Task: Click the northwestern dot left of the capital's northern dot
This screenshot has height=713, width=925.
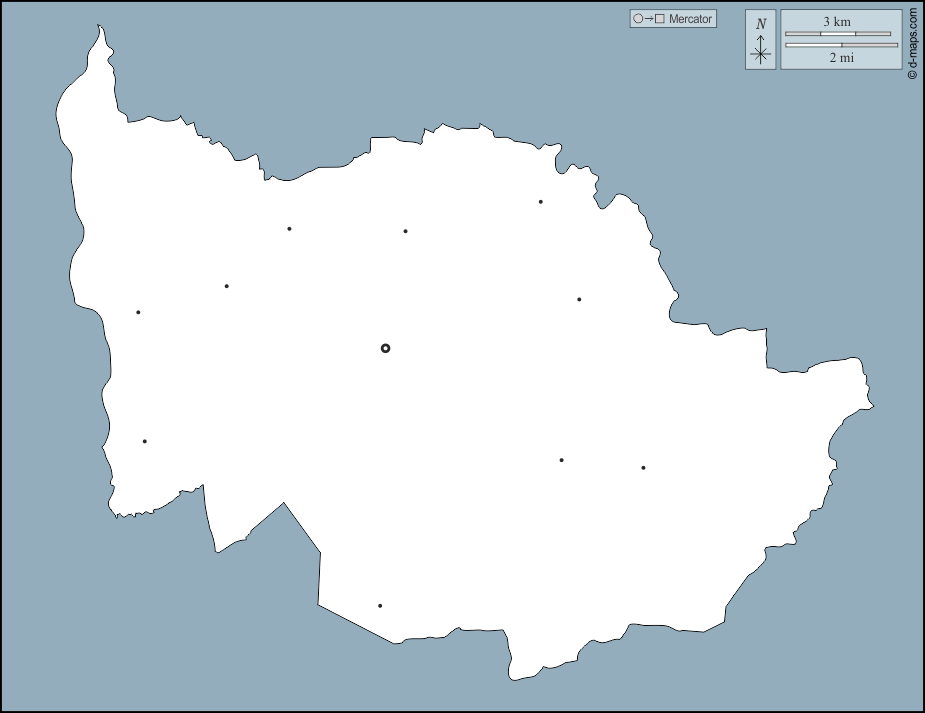Action: pyautogui.click(x=289, y=229)
